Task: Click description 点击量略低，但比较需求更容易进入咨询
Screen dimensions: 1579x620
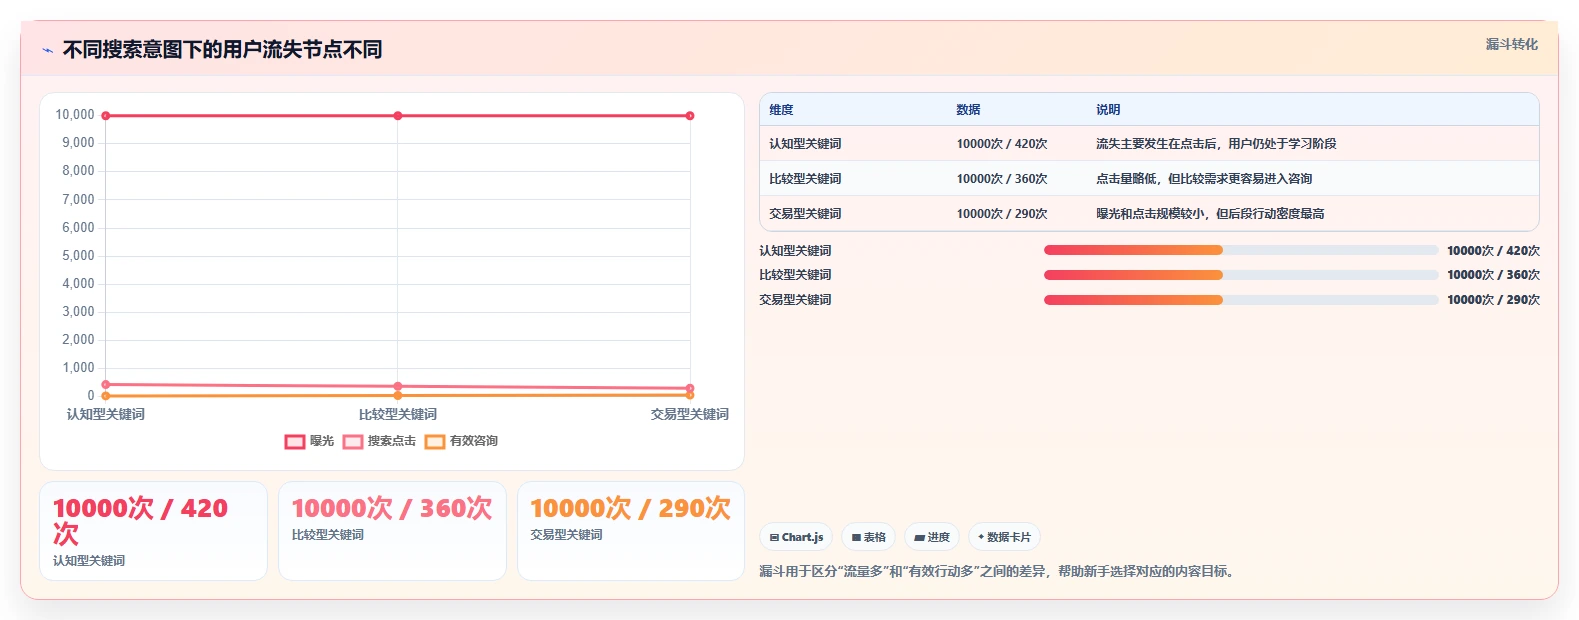Action: pyautogui.click(x=1204, y=179)
